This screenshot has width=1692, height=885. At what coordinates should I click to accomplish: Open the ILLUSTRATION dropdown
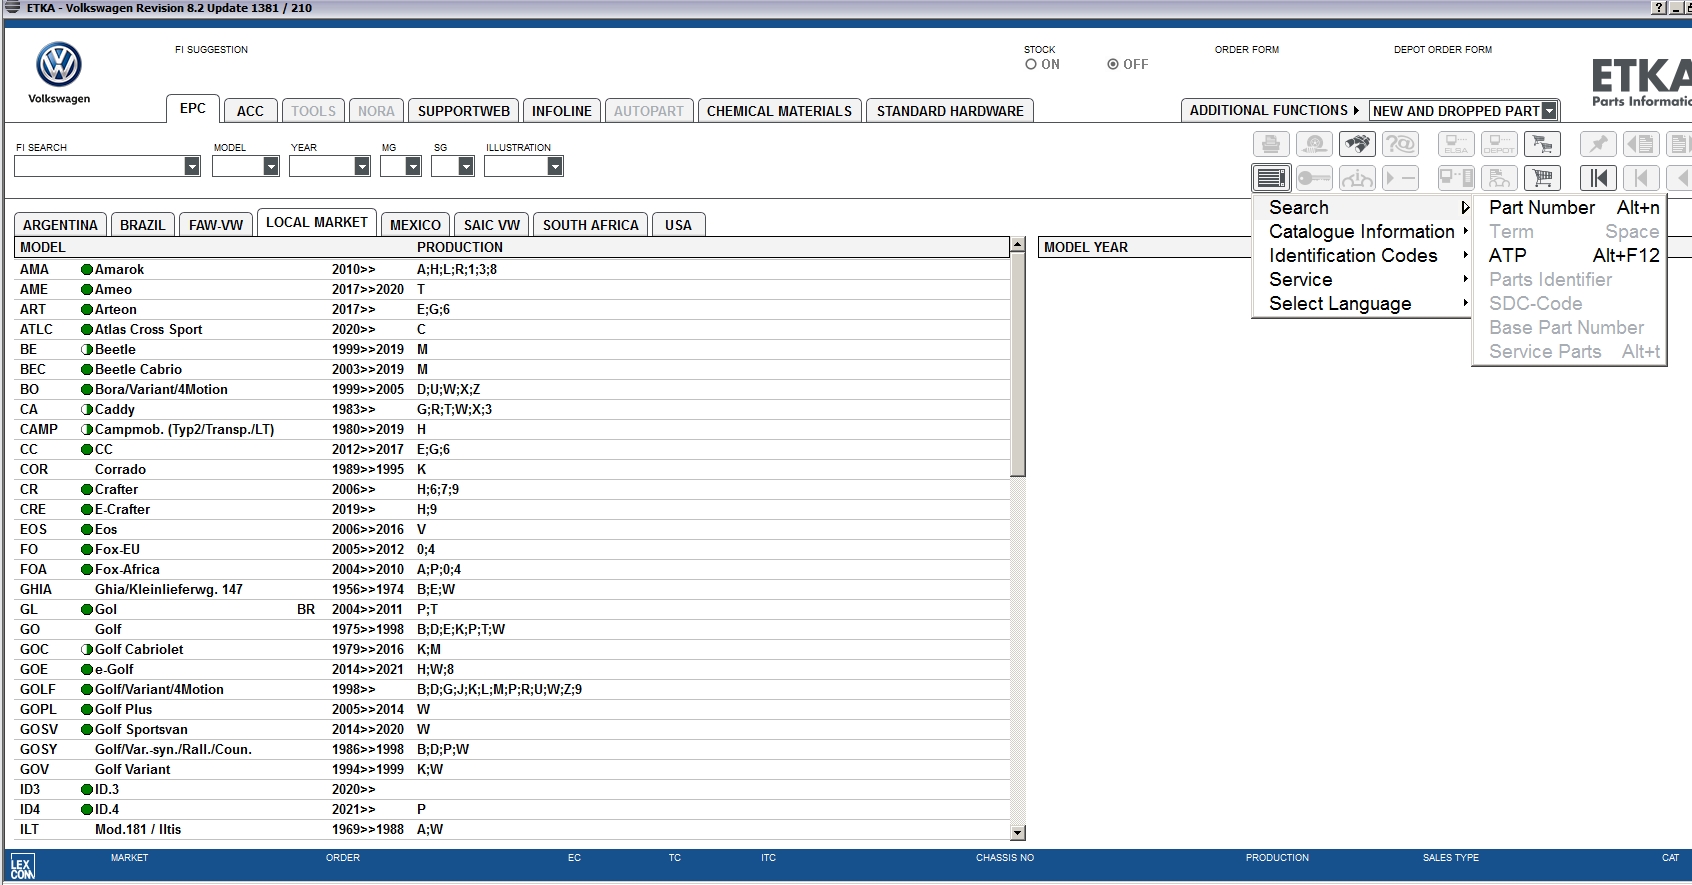[x=555, y=167]
